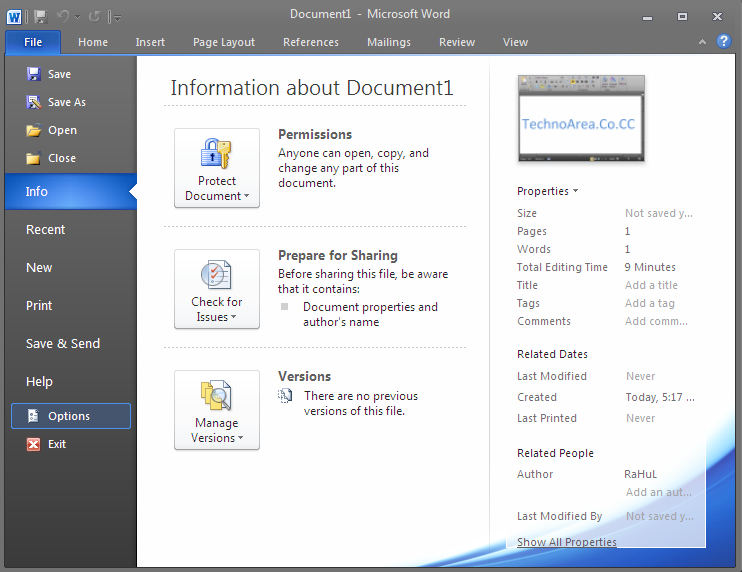Open the Protect Document dropdown button
This screenshot has height=572, width=742.
pyautogui.click(x=217, y=168)
